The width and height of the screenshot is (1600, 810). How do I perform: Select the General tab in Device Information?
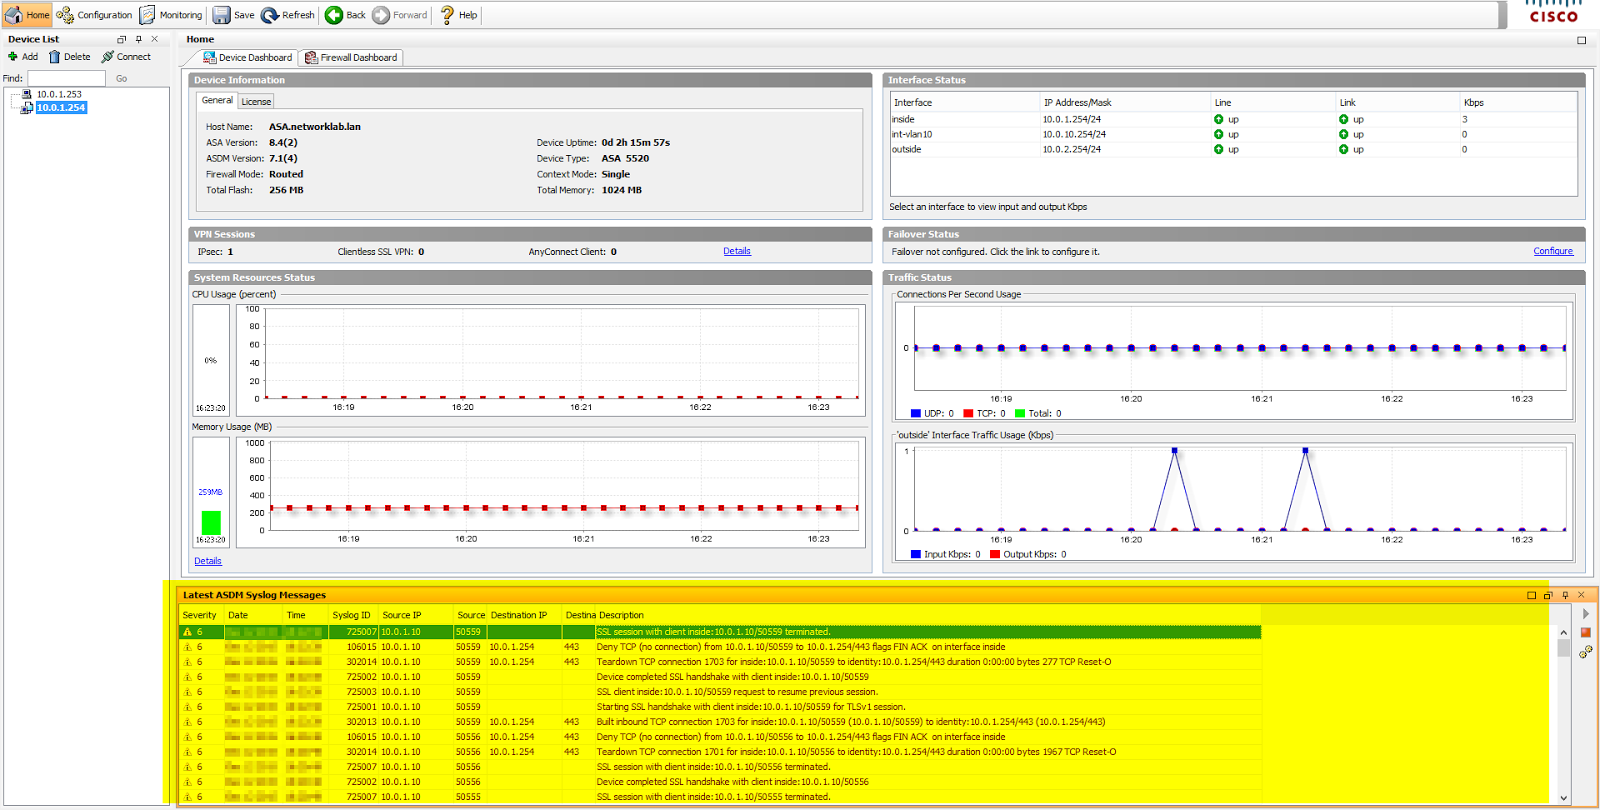pyautogui.click(x=216, y=101)
